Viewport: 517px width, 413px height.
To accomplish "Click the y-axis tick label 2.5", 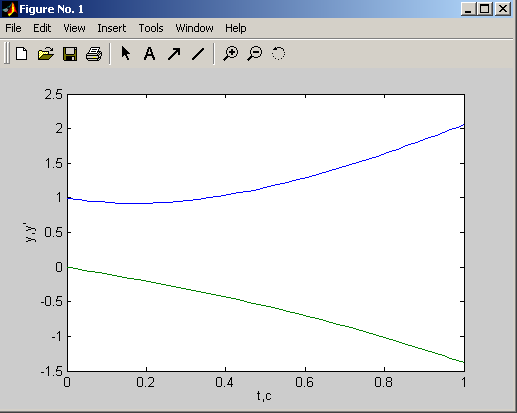I will pyautogui.click(x=53, y=94).
